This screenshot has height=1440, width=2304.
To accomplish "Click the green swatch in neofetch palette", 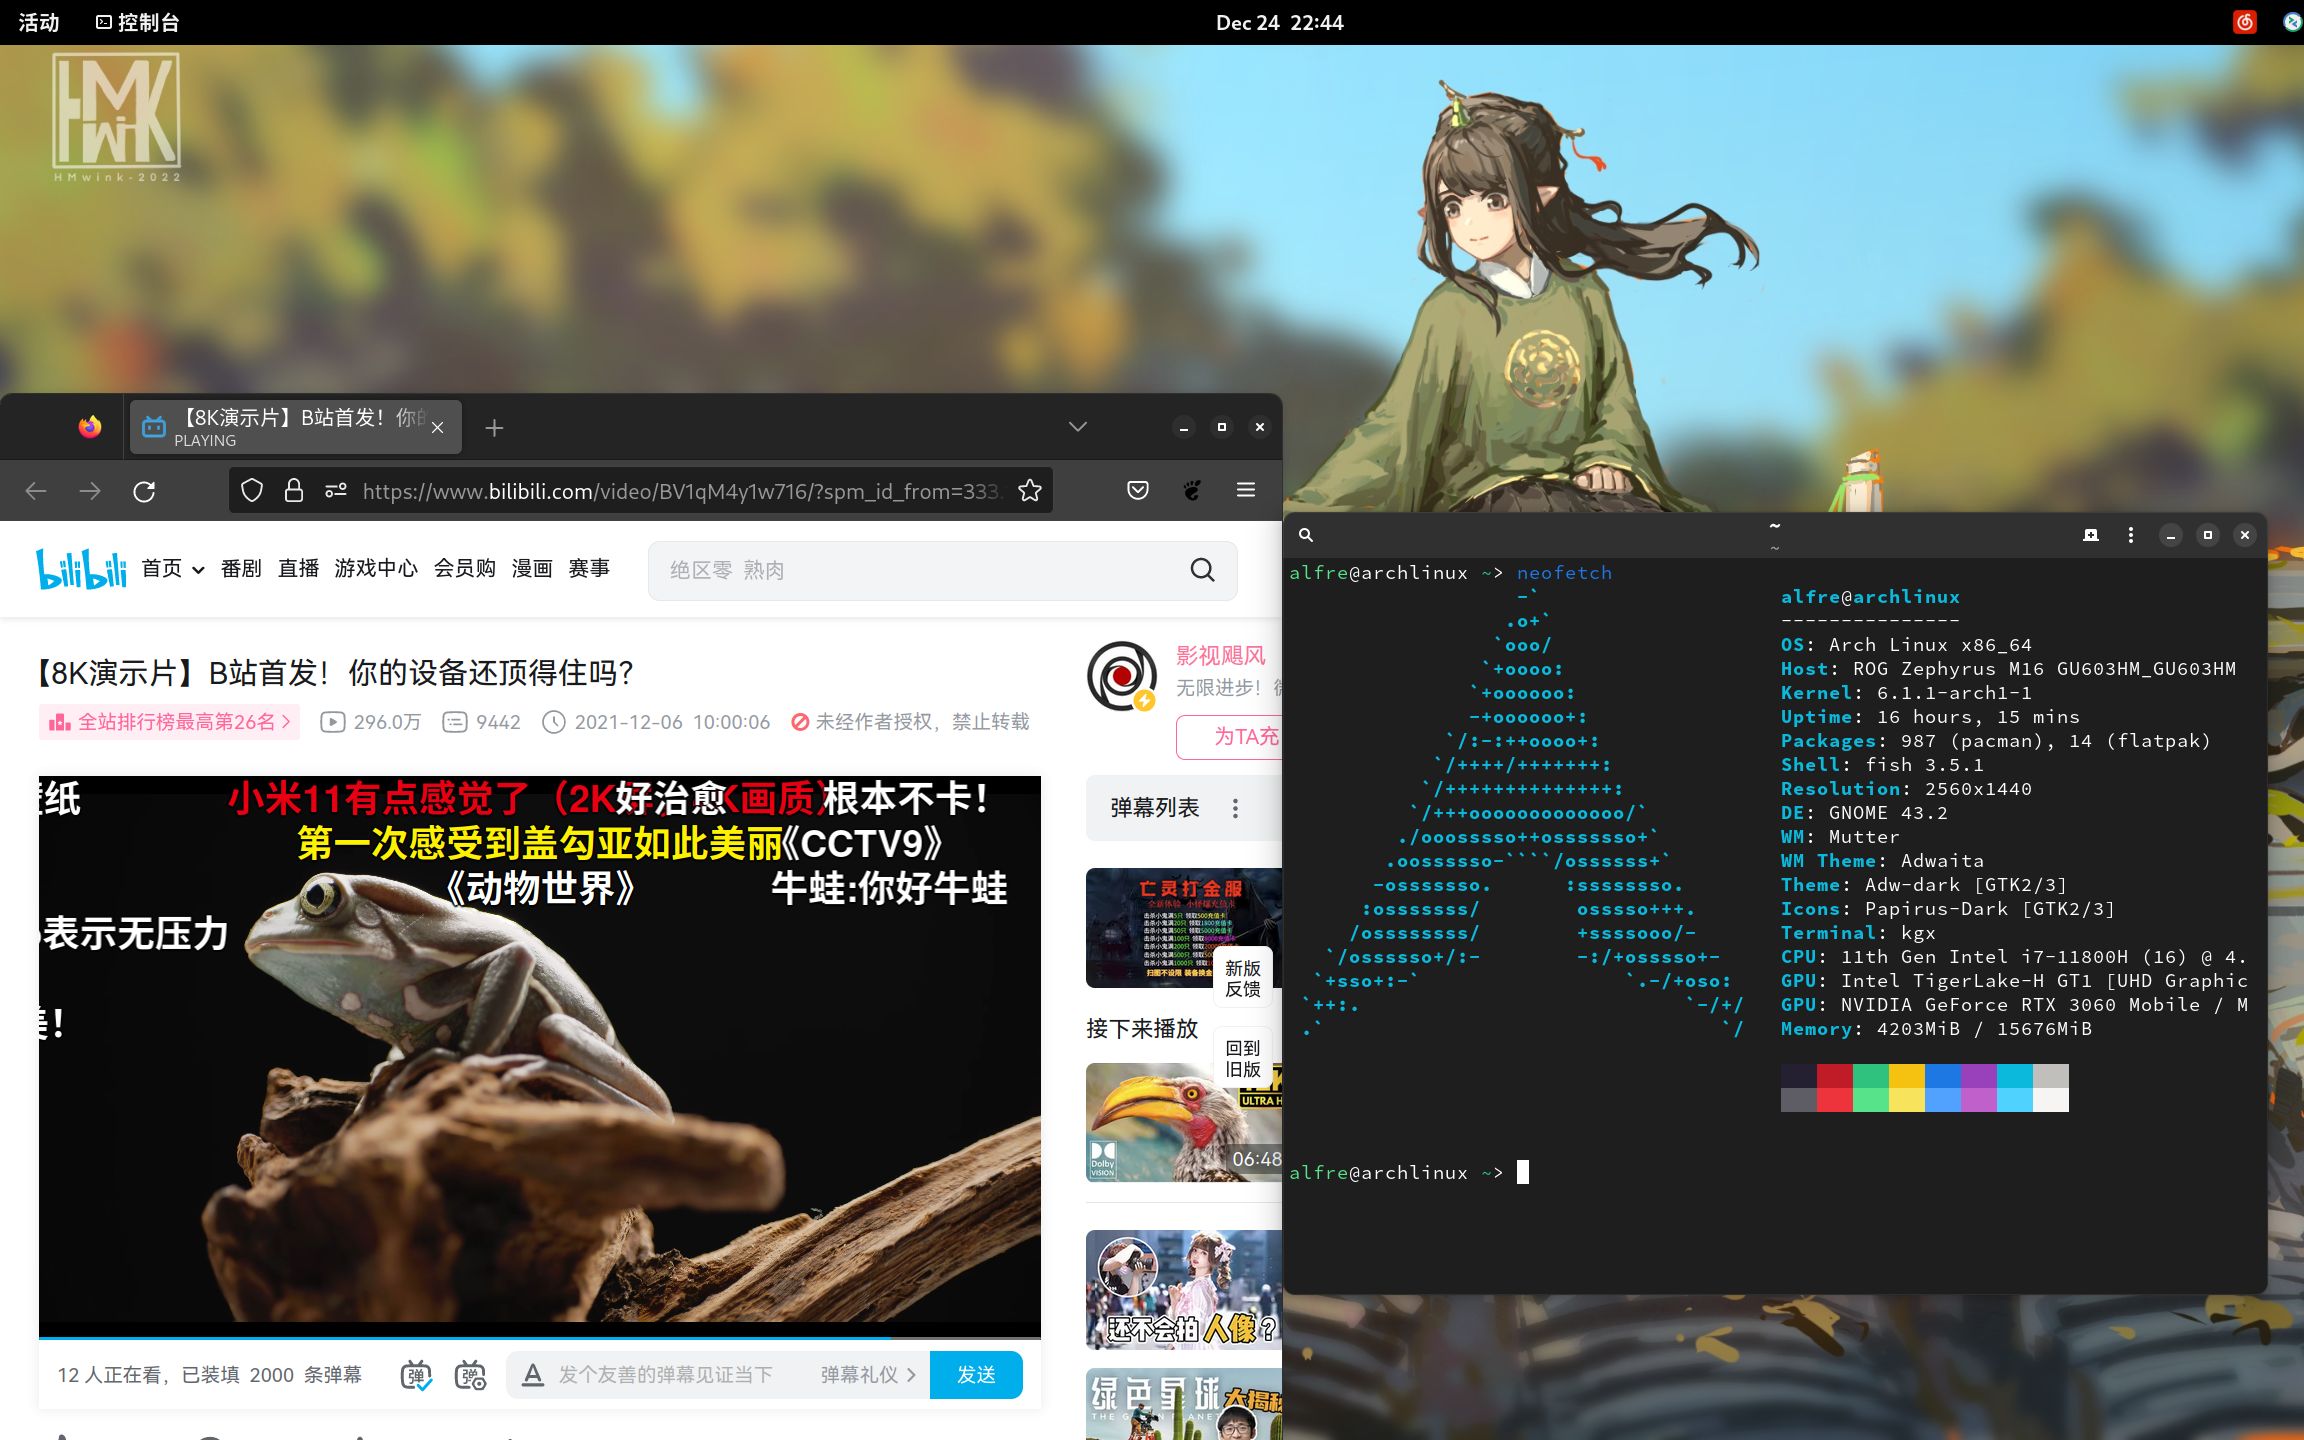I will (x=1871, y=1076).
